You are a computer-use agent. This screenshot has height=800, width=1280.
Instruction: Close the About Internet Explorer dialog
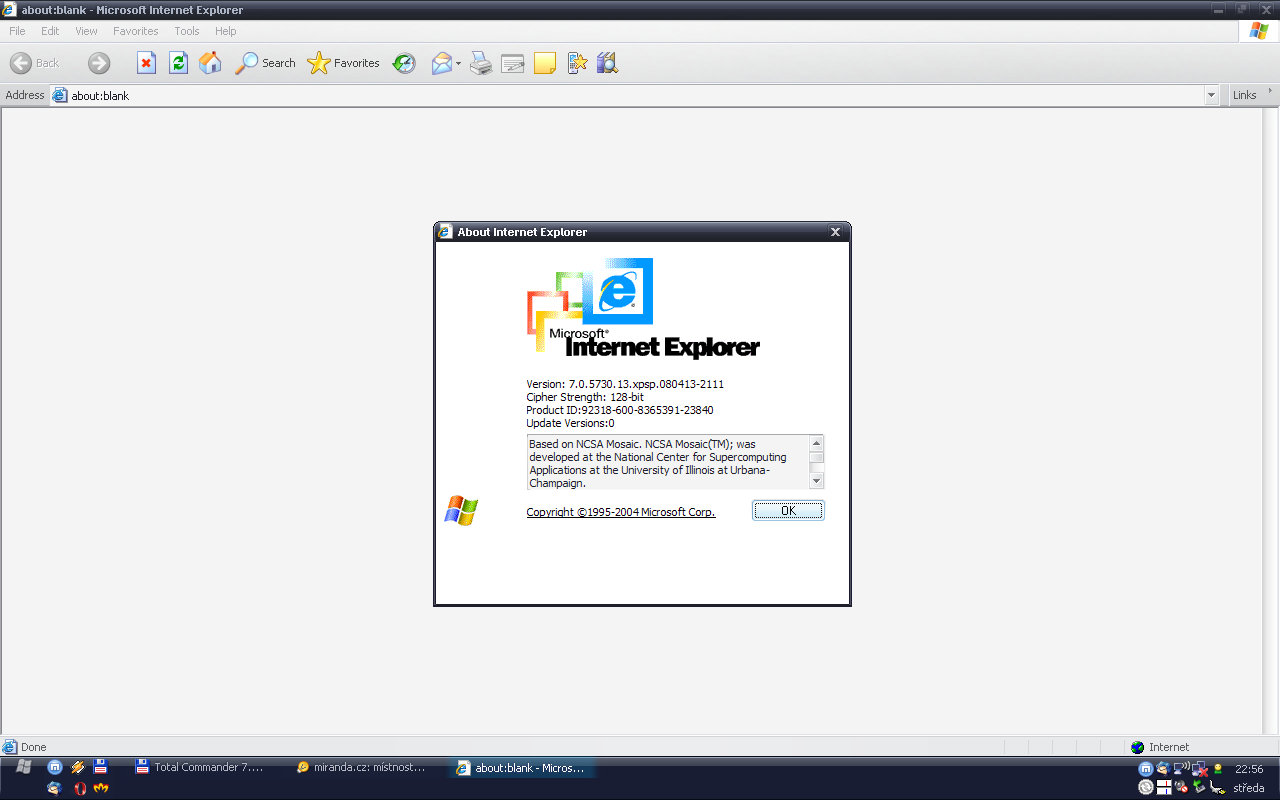click(x=836, y=232)
